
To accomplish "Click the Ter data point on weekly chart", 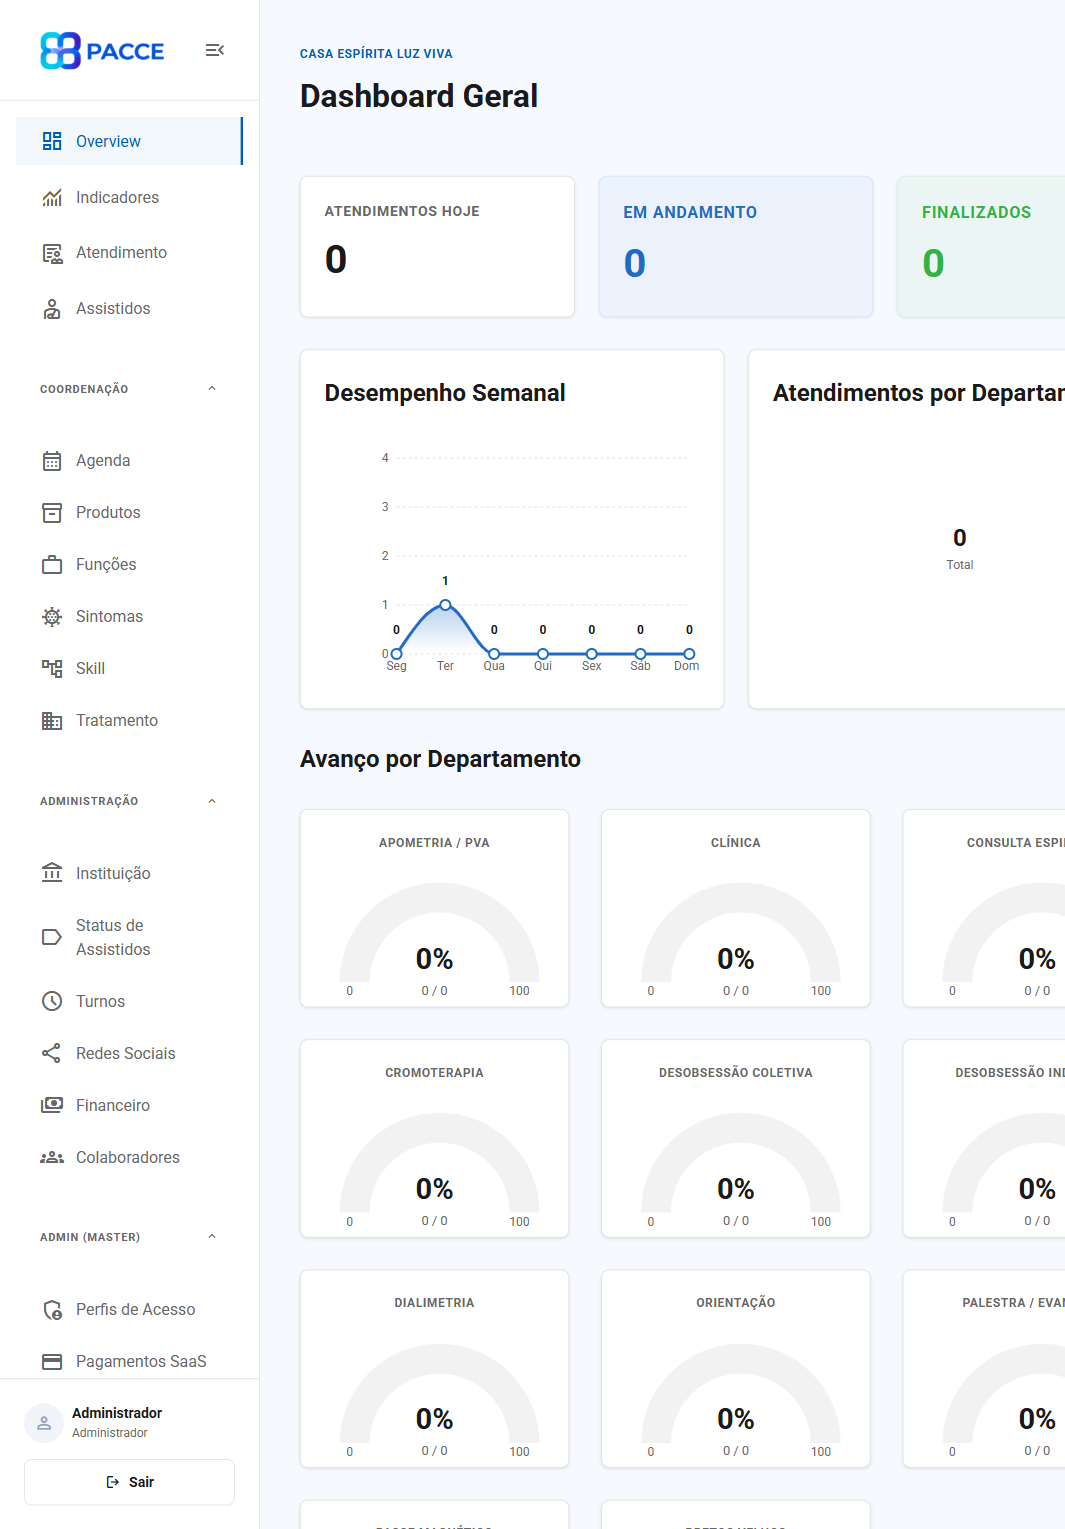I will tap(445, 605).
